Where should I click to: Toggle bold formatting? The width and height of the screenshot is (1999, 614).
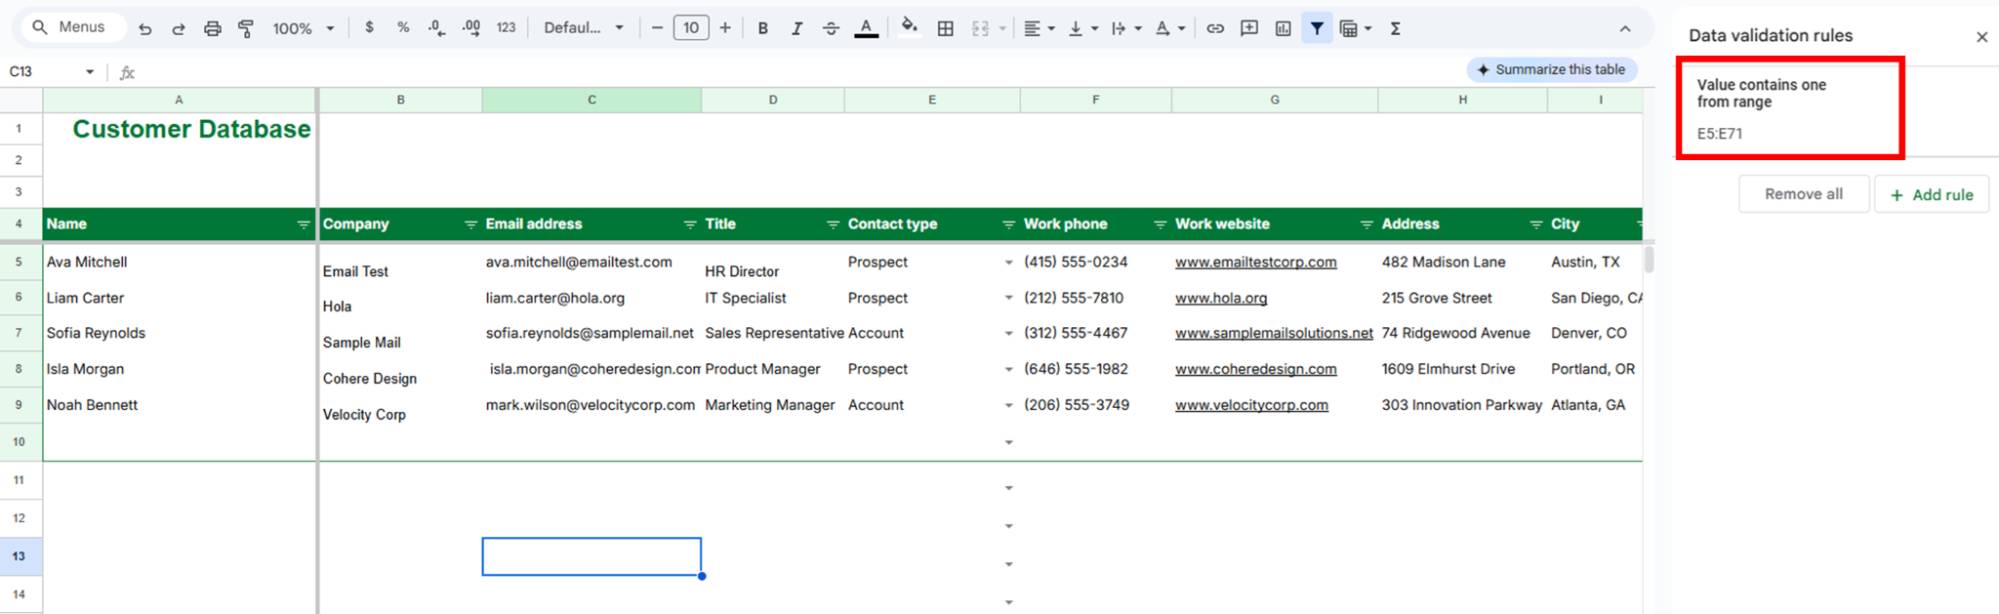(x=763, y=28)
